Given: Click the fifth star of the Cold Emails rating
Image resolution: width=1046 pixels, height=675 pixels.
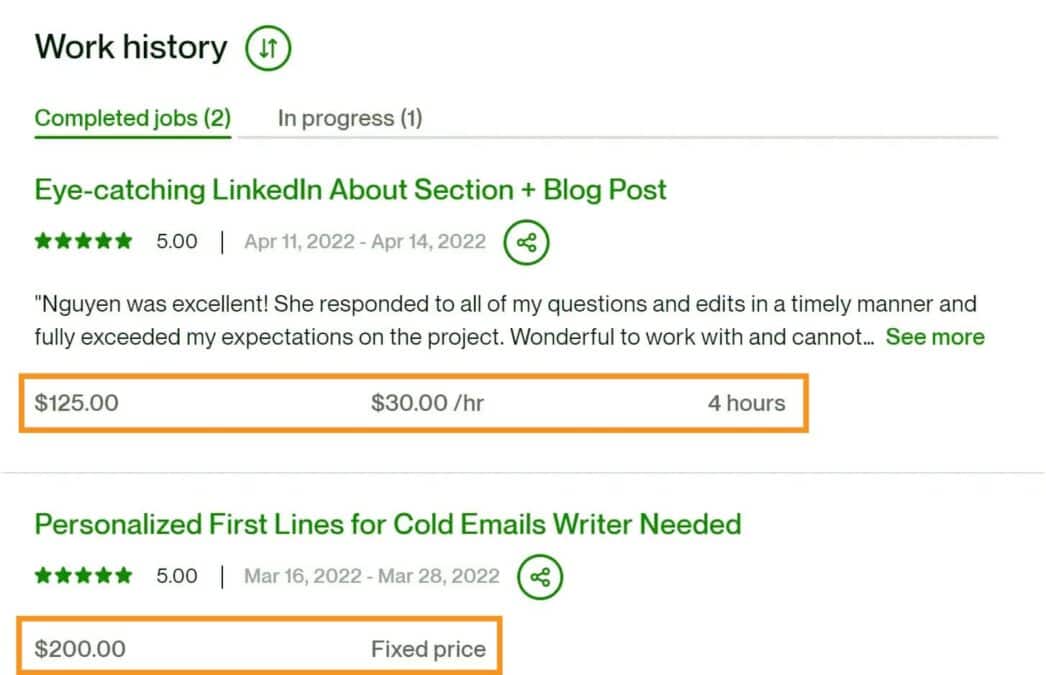Looking at the screenshot, I should pos(124,576).
